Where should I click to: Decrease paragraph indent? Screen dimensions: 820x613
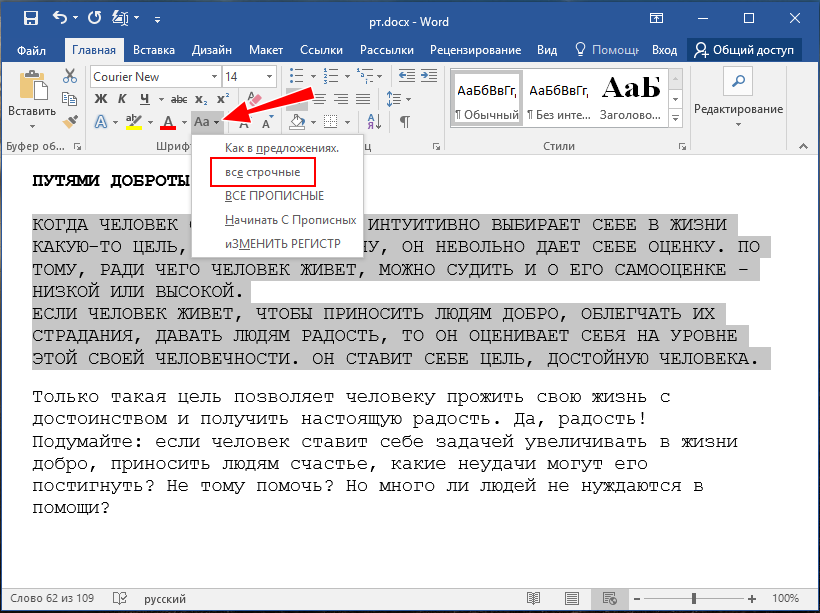406,76
